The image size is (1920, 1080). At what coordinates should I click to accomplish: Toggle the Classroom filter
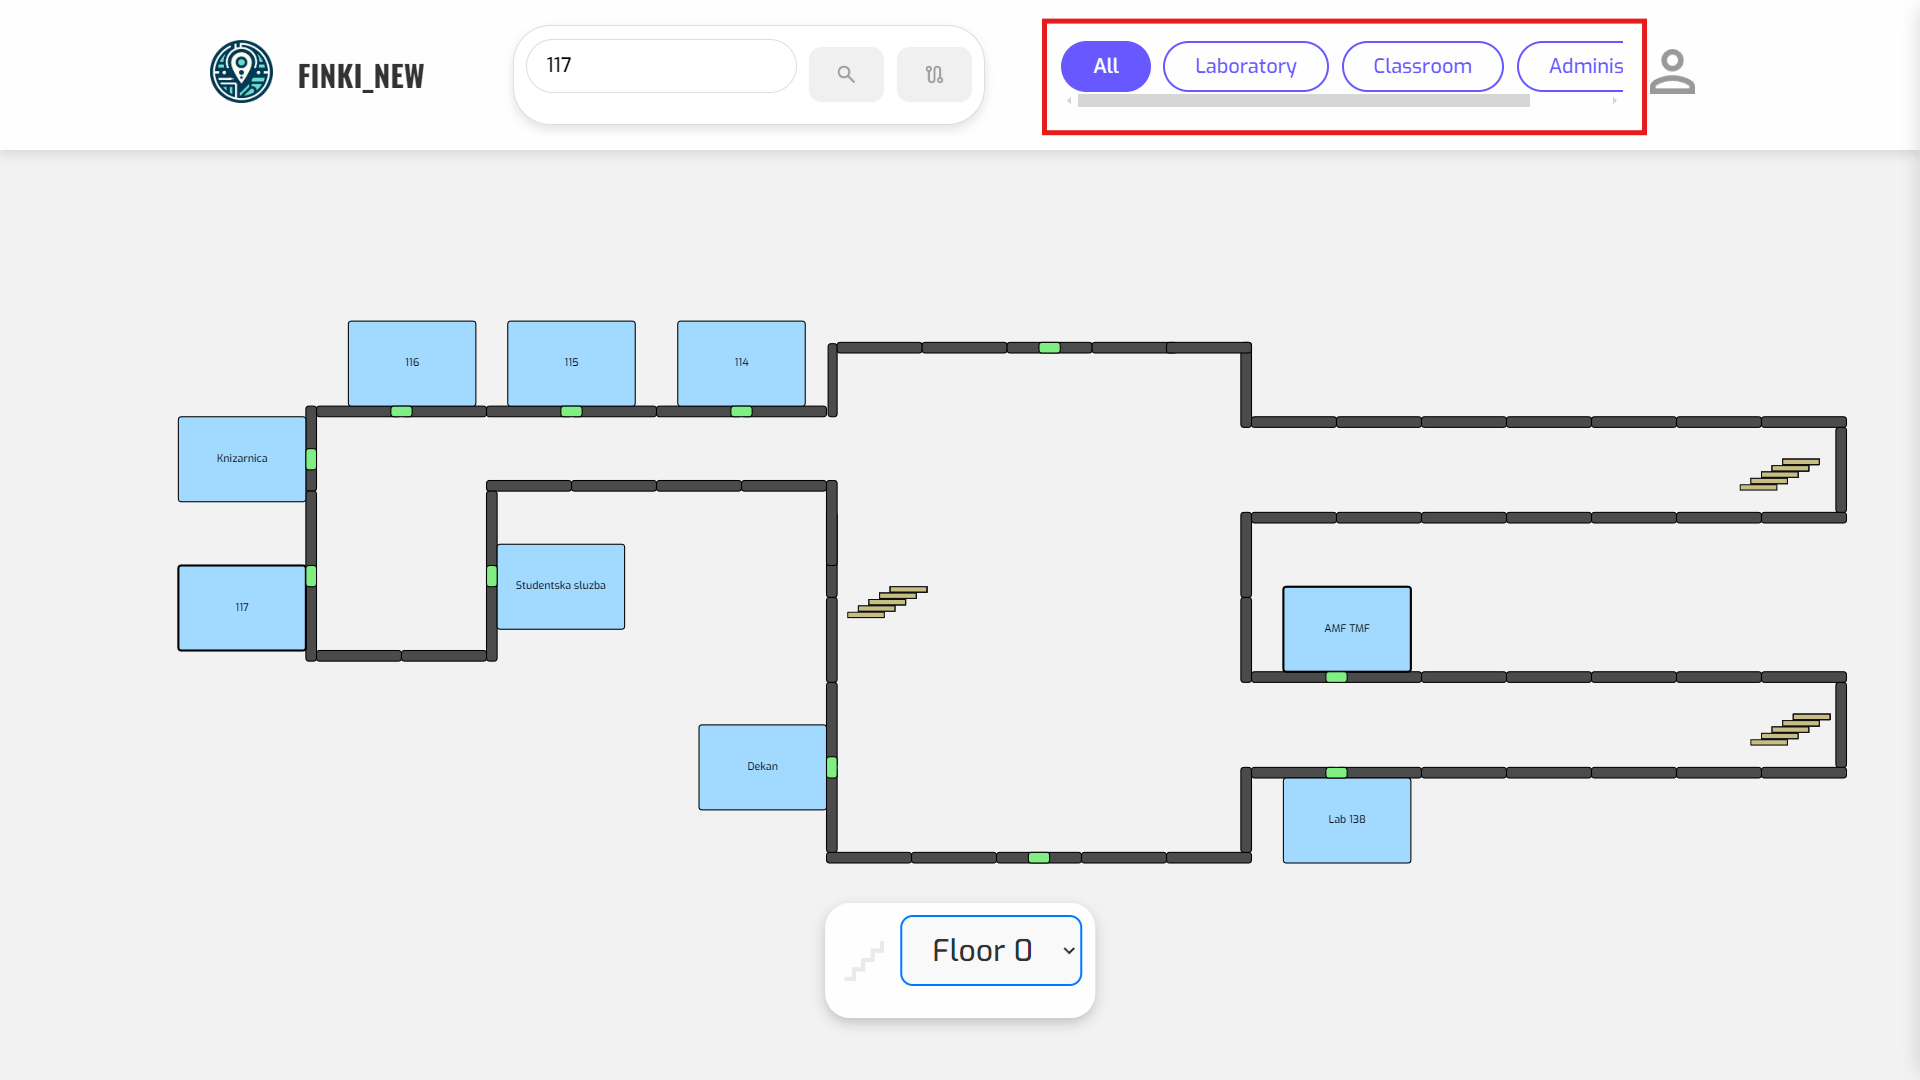1422,66
